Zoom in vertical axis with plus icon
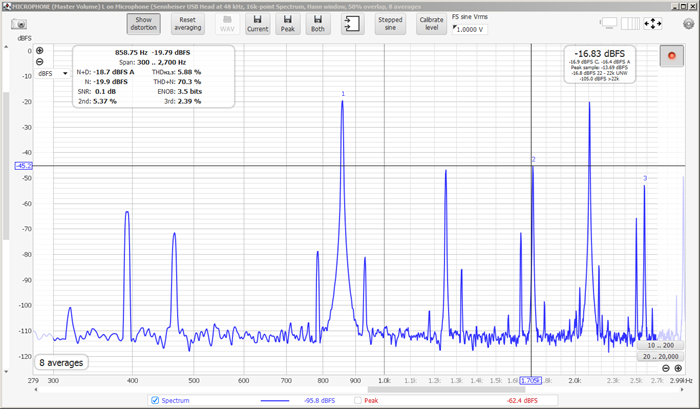 pos(40,50)
